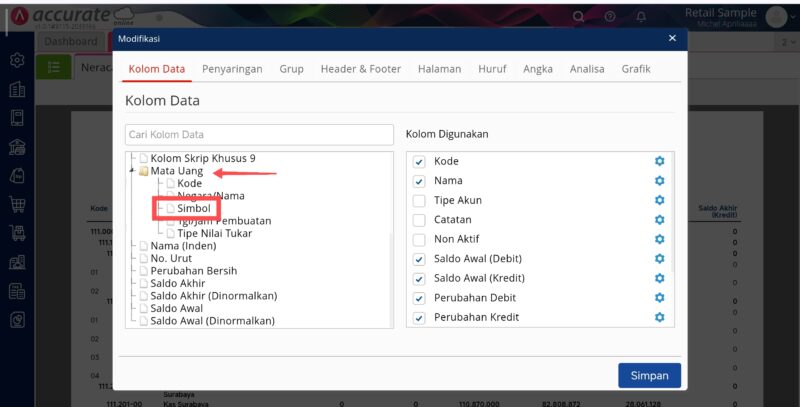This screenshot has width=800, height=407.
Task: Switch to the Penyaringan tab
Action: pos(232,69)
